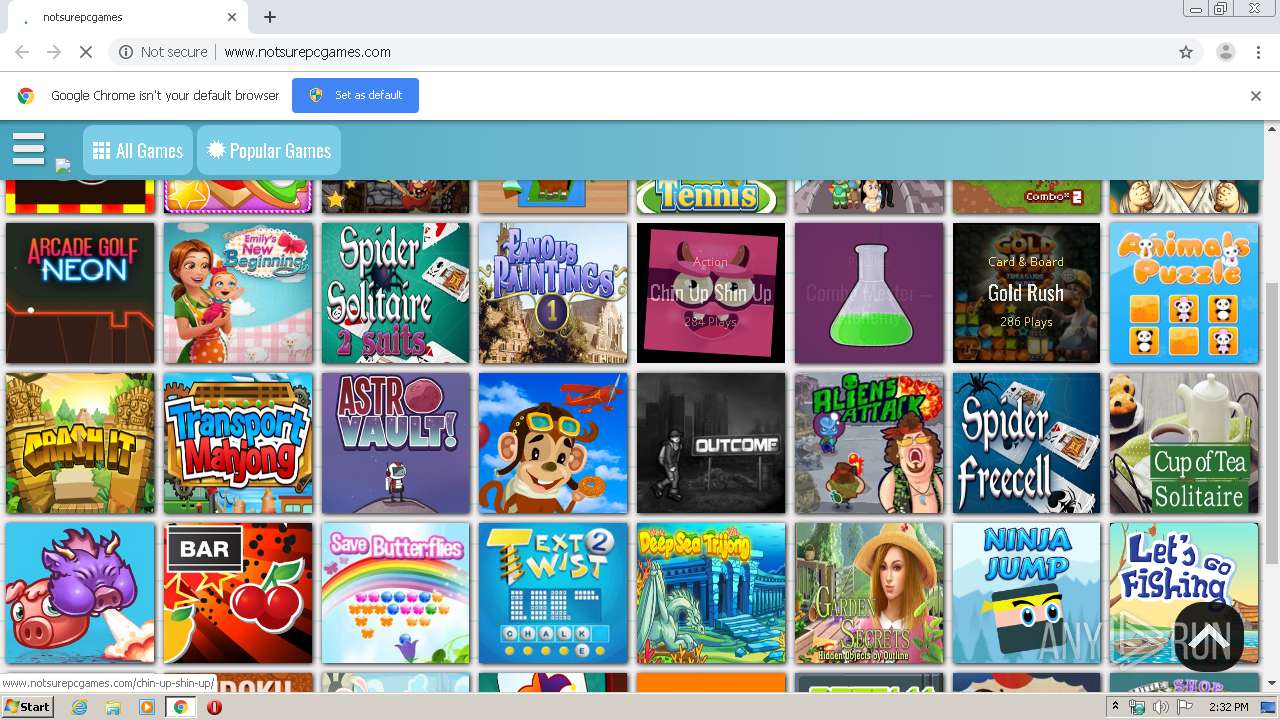The width and height of the screenshot is (1280, 720).
Task: Open the Famous Paintings 1 game
Action: pyautogui.click(x=553, y=293)
